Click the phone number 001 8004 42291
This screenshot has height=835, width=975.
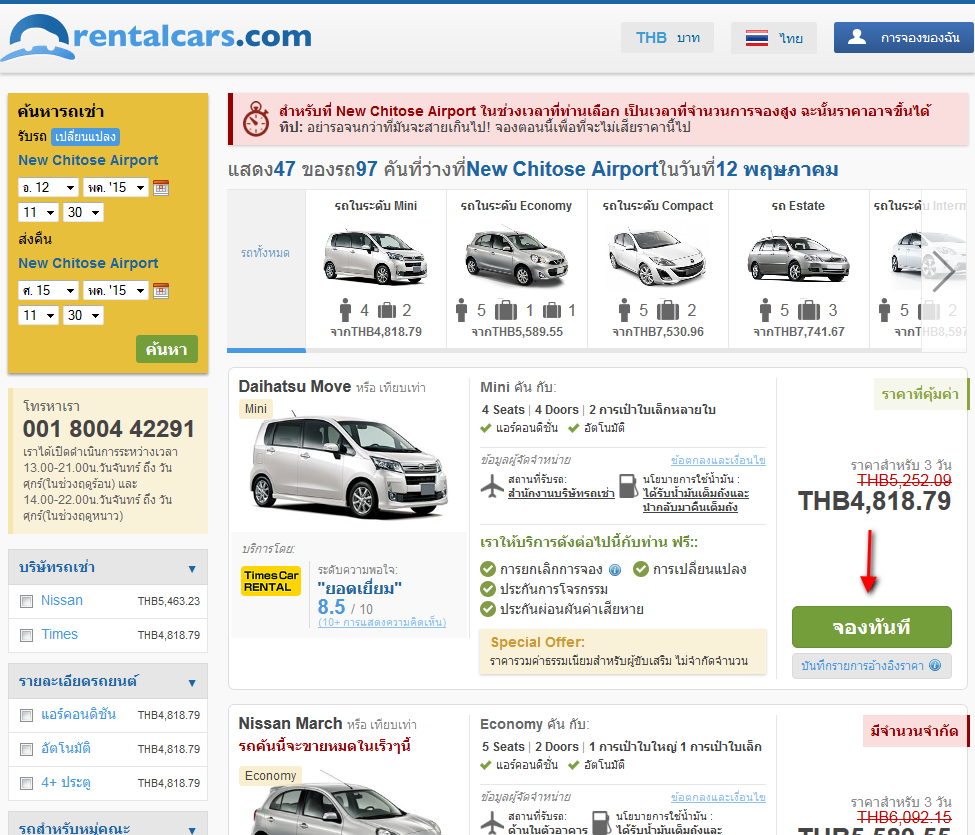point(109,429)
